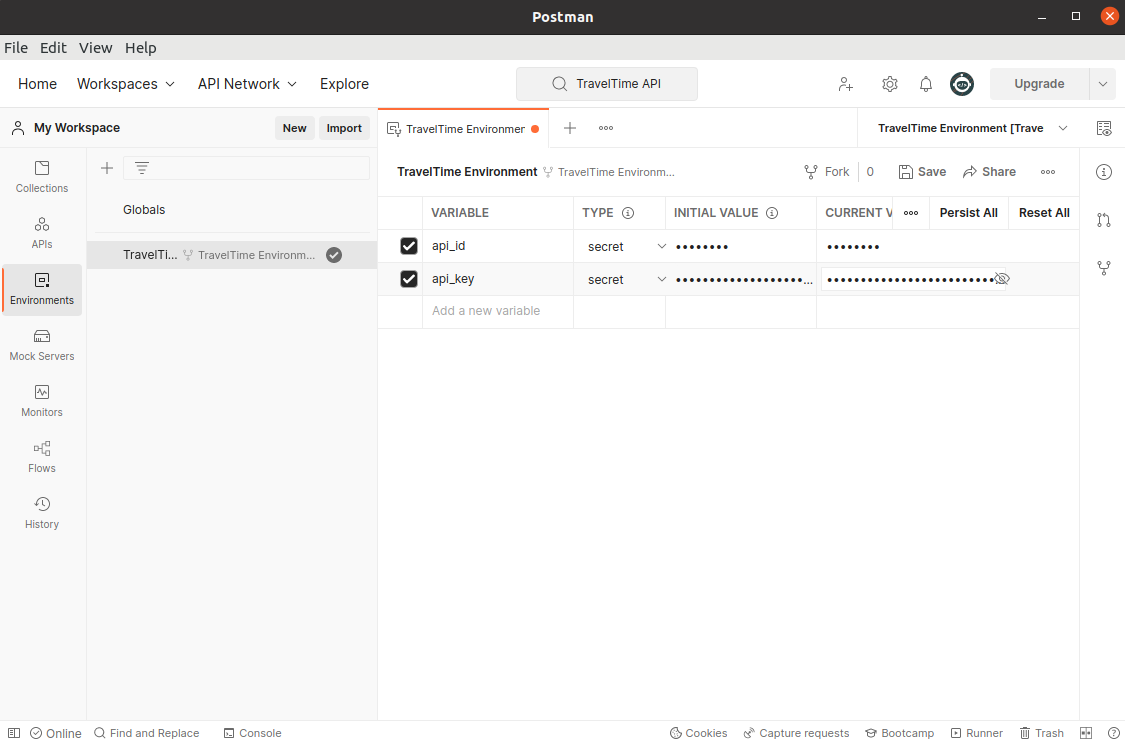The image size is (1125, 745).
Task: View the History panel
Action: click(x=41, y=513)
